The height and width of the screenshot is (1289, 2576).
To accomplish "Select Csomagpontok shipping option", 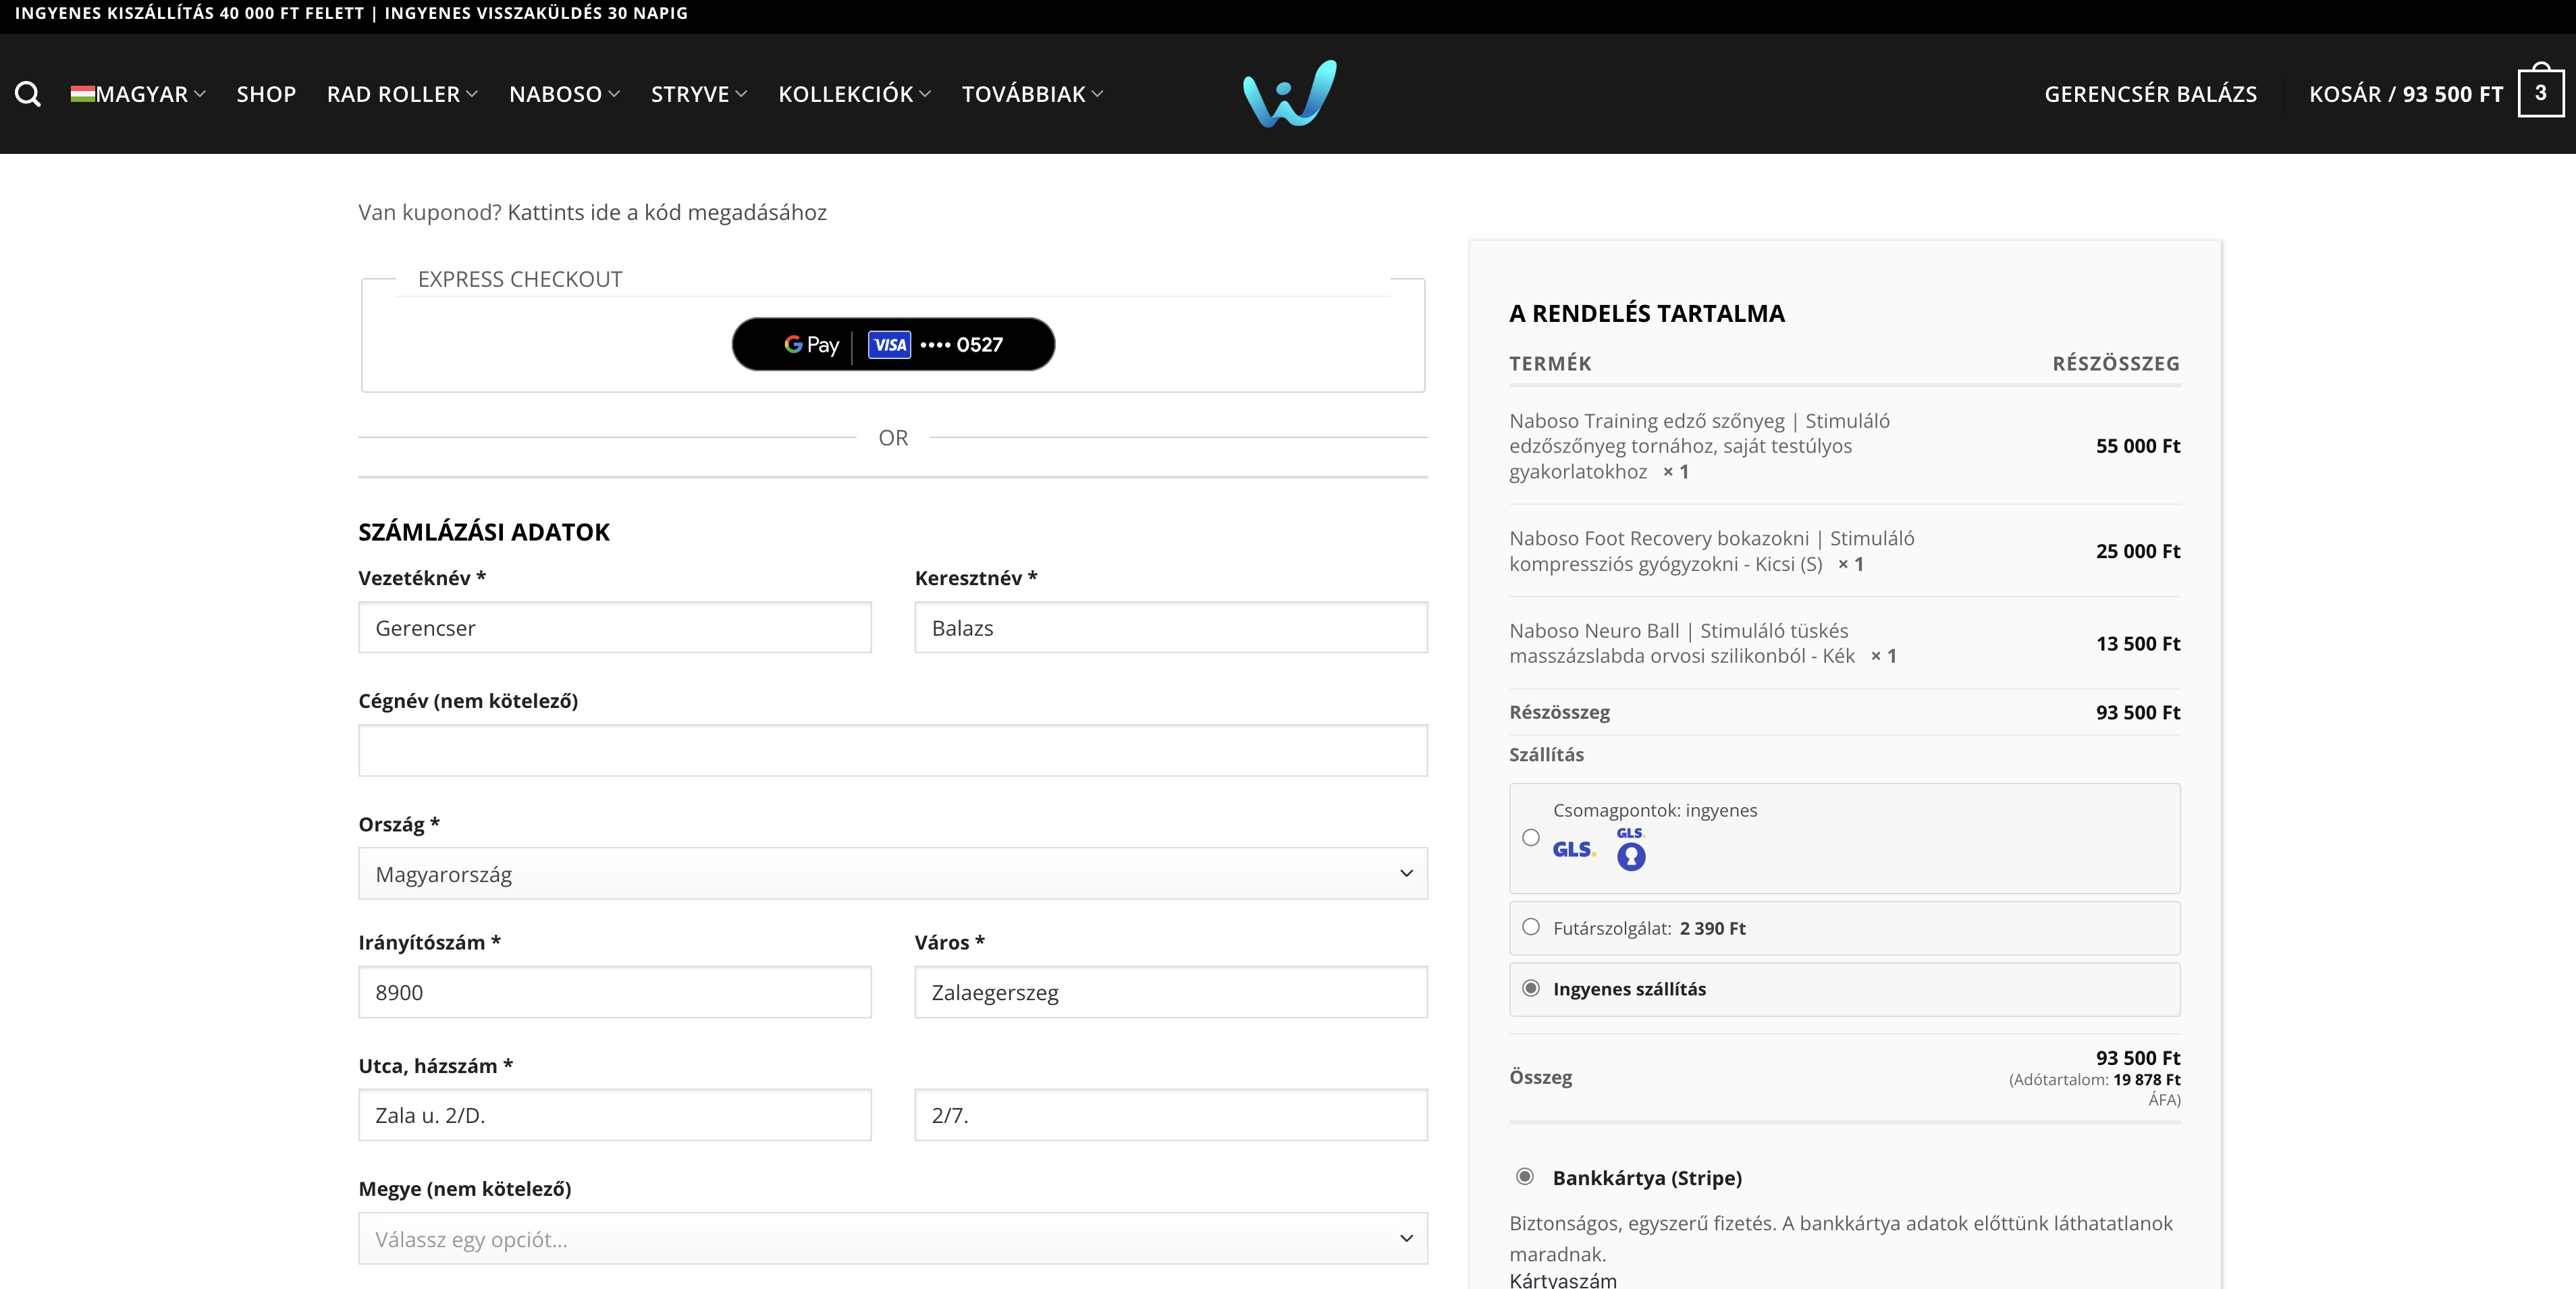I will pos(1531,838).
